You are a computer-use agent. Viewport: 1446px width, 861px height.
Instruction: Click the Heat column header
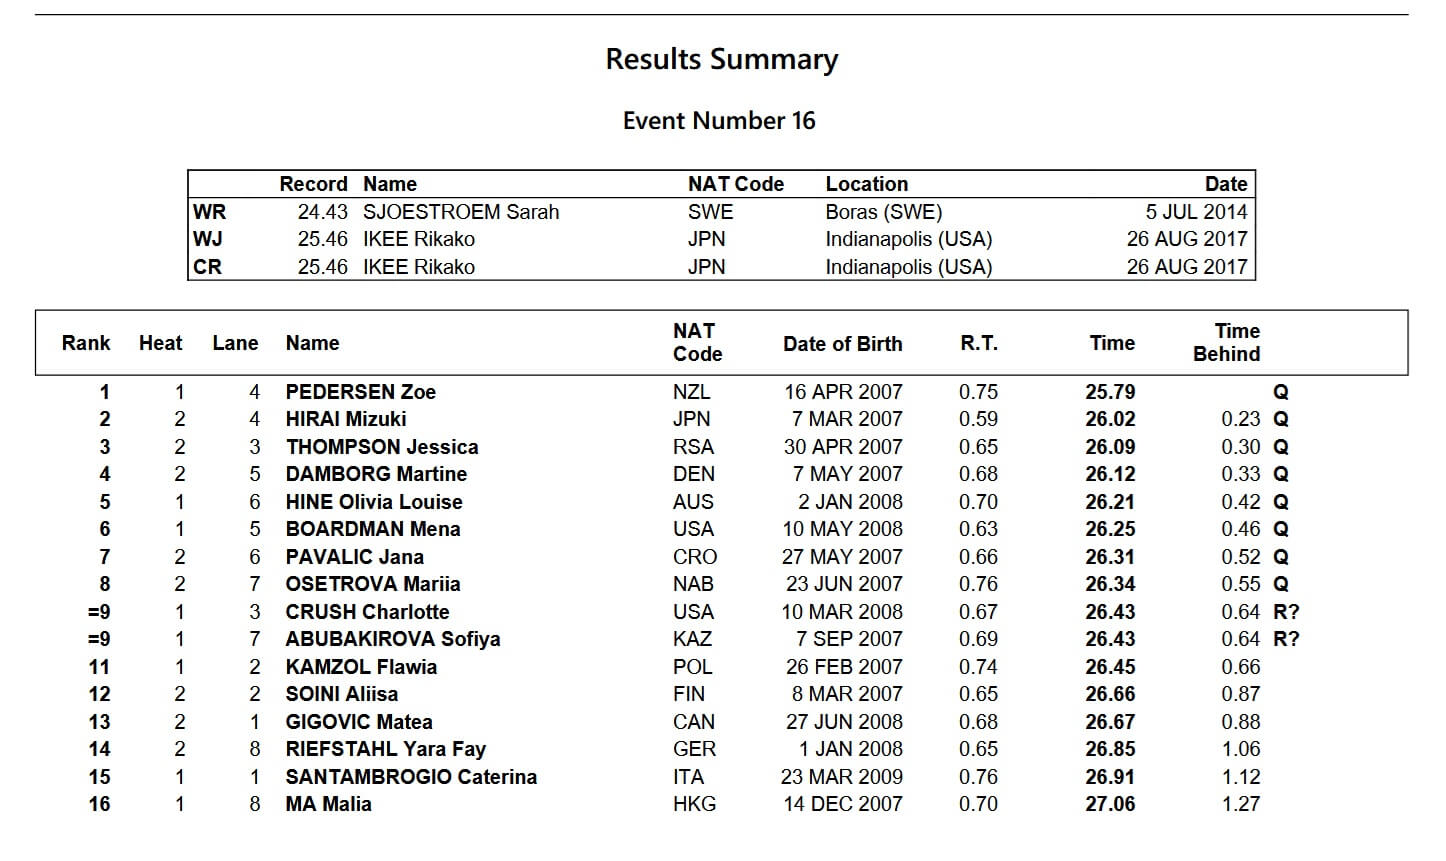click(160, 343)
